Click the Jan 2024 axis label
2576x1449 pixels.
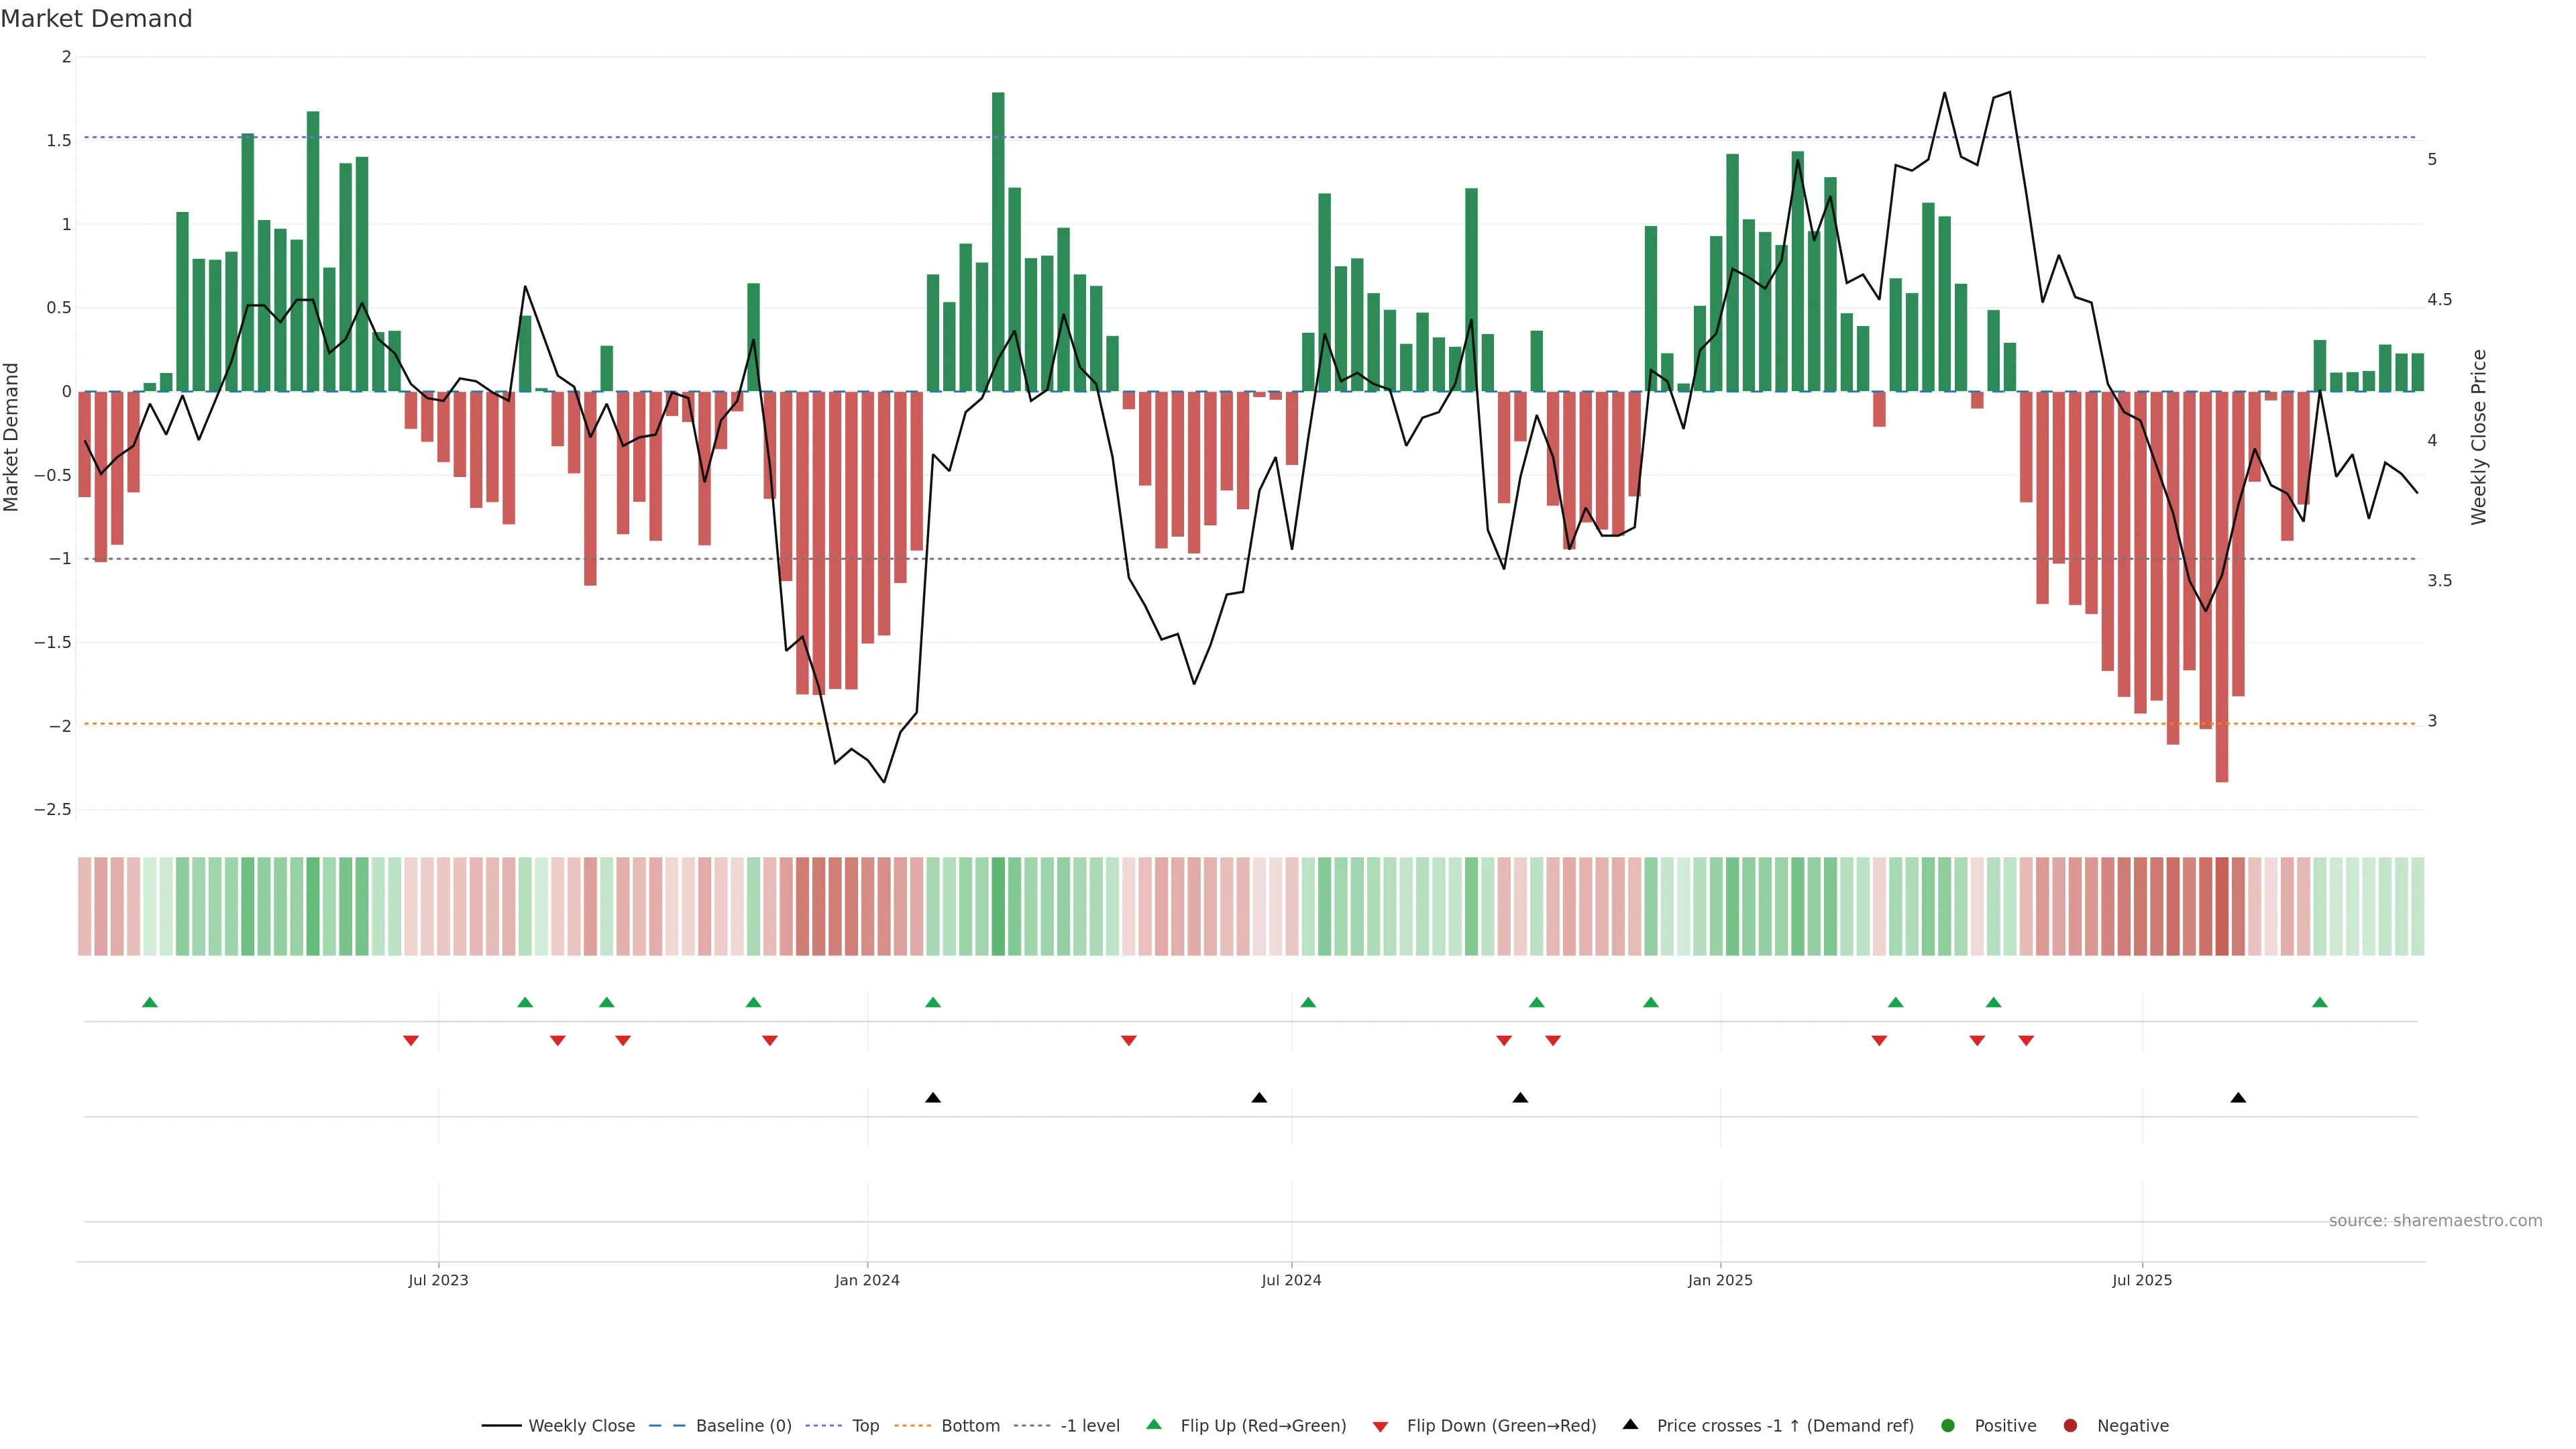point(867,1280)
